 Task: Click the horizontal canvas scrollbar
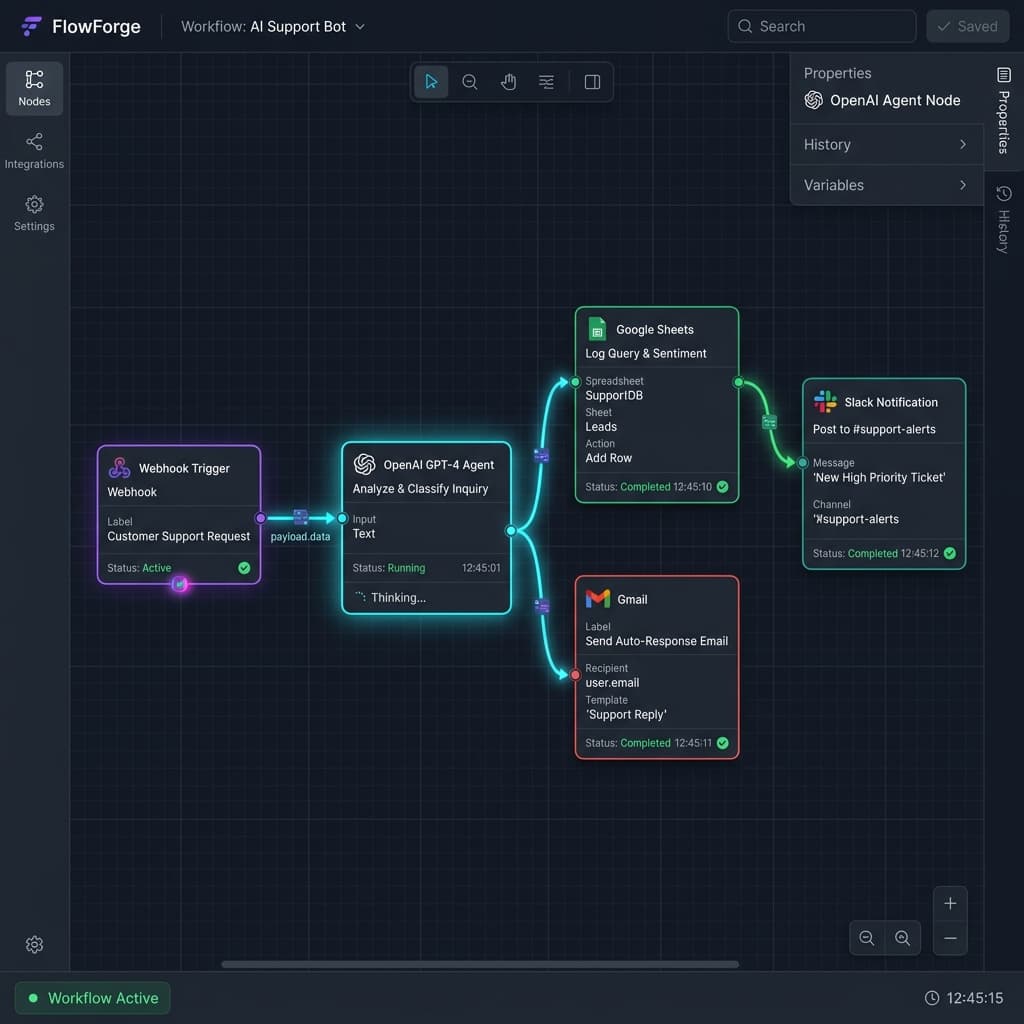480,964
